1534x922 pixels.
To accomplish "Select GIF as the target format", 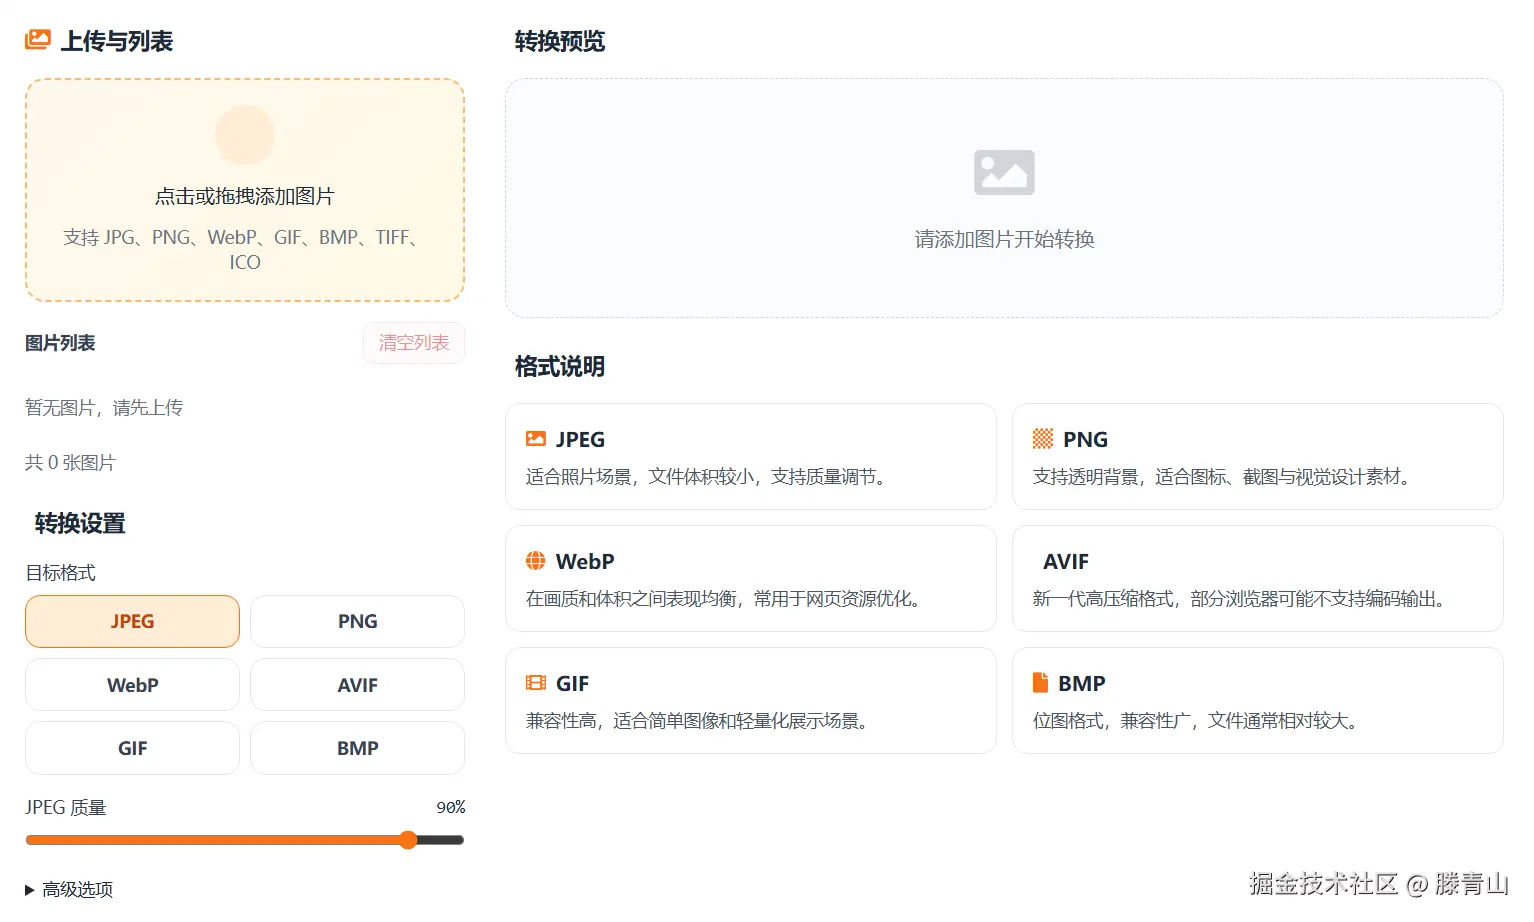I will [131, 747].
